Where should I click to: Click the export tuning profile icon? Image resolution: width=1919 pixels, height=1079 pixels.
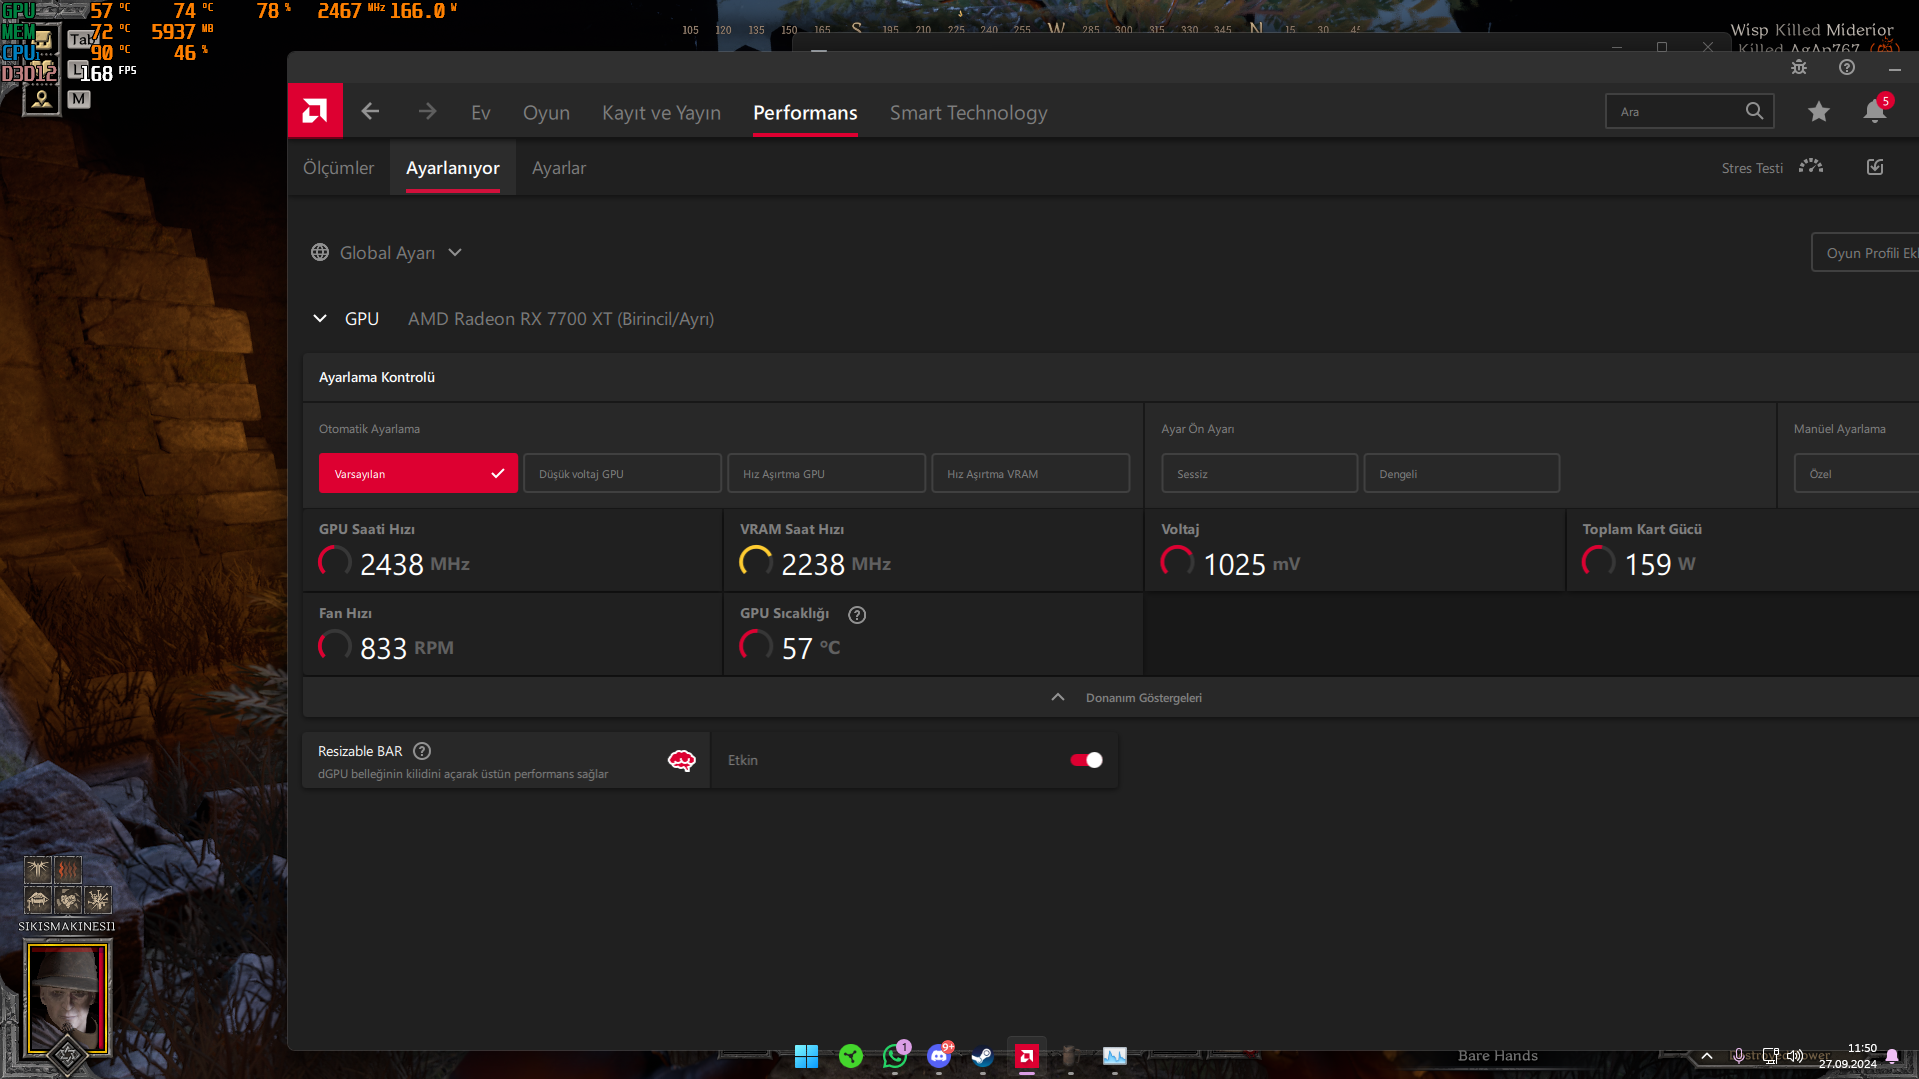(x=1875, y=167)
